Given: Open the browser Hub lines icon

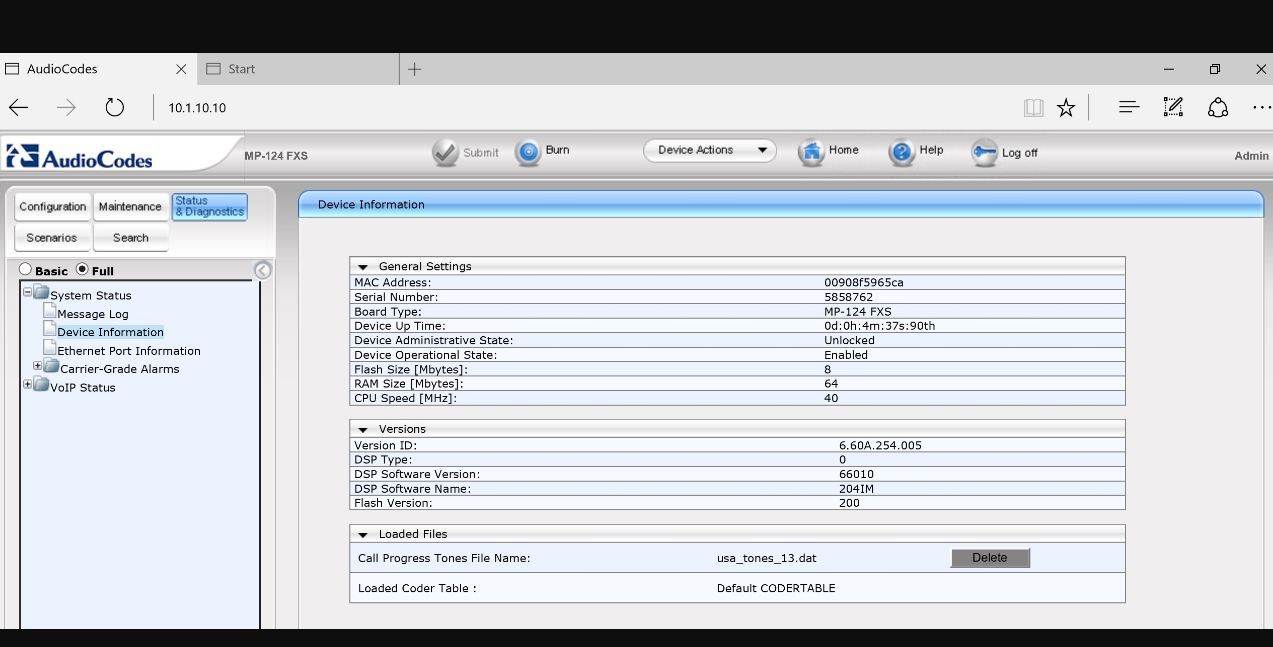Looking at the screenshot, I should point(1129,107).
